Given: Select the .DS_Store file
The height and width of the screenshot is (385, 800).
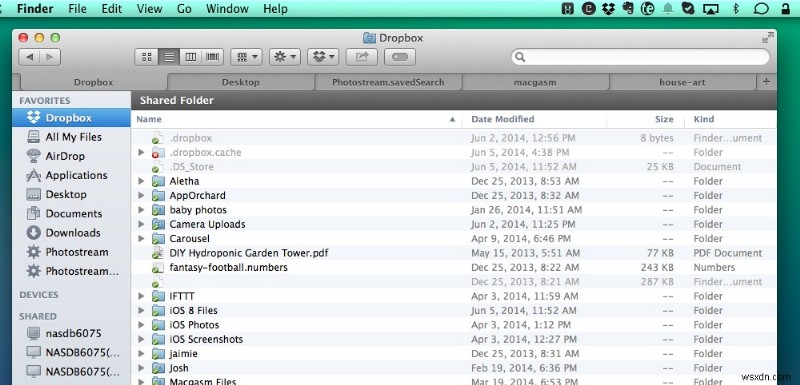Looking at the screenshot, I should coord(454,167).
